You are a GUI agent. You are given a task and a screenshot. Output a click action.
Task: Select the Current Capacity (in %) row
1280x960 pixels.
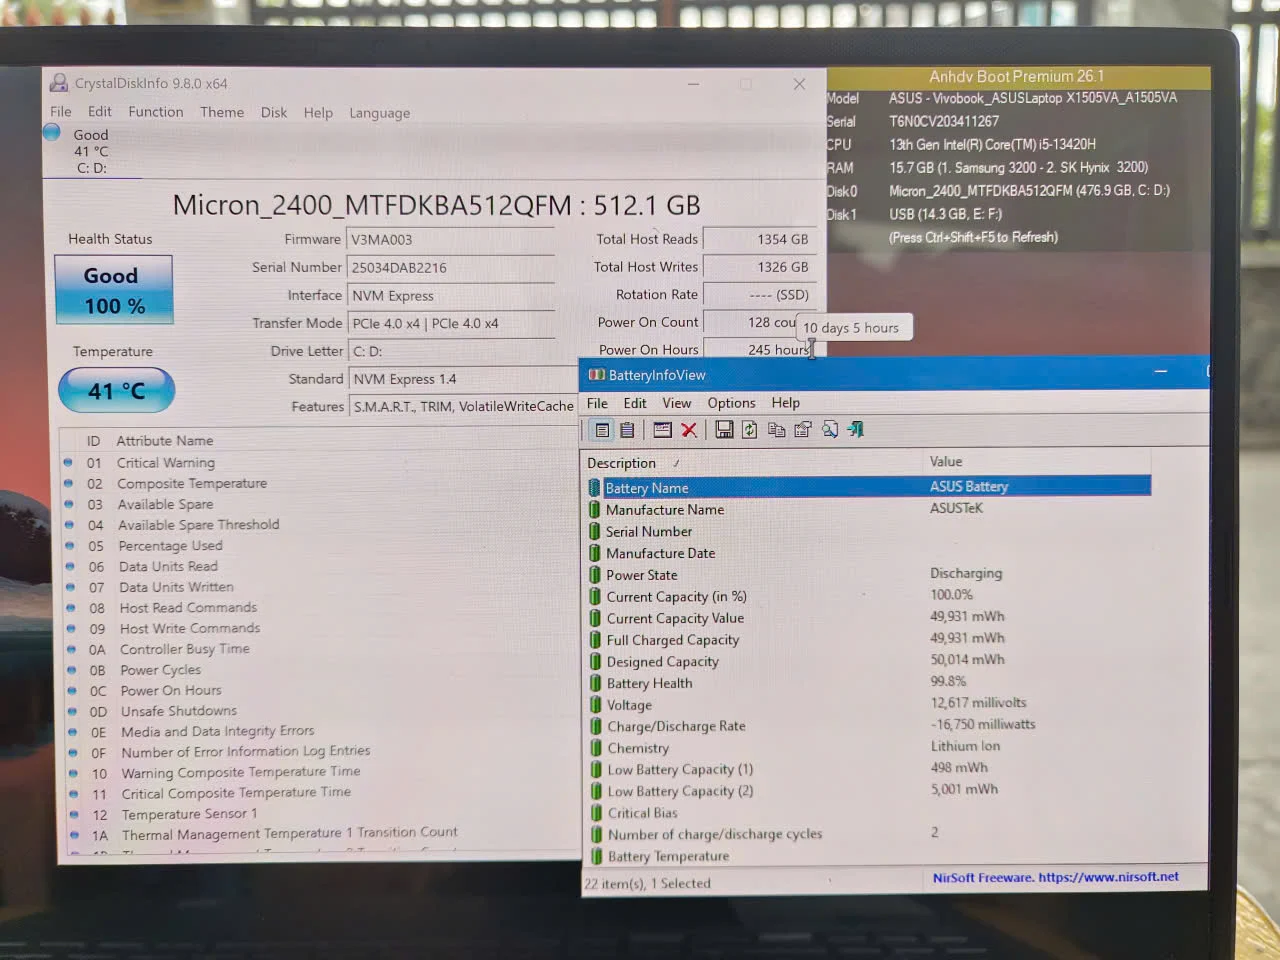[868, 597]
